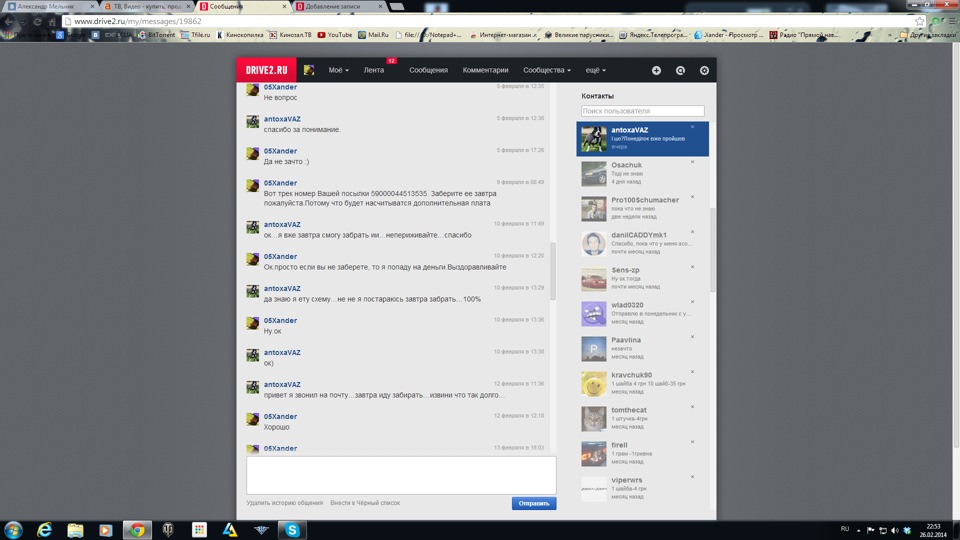
Task: Open the Osachuk conversation
Action: [642, 173]
